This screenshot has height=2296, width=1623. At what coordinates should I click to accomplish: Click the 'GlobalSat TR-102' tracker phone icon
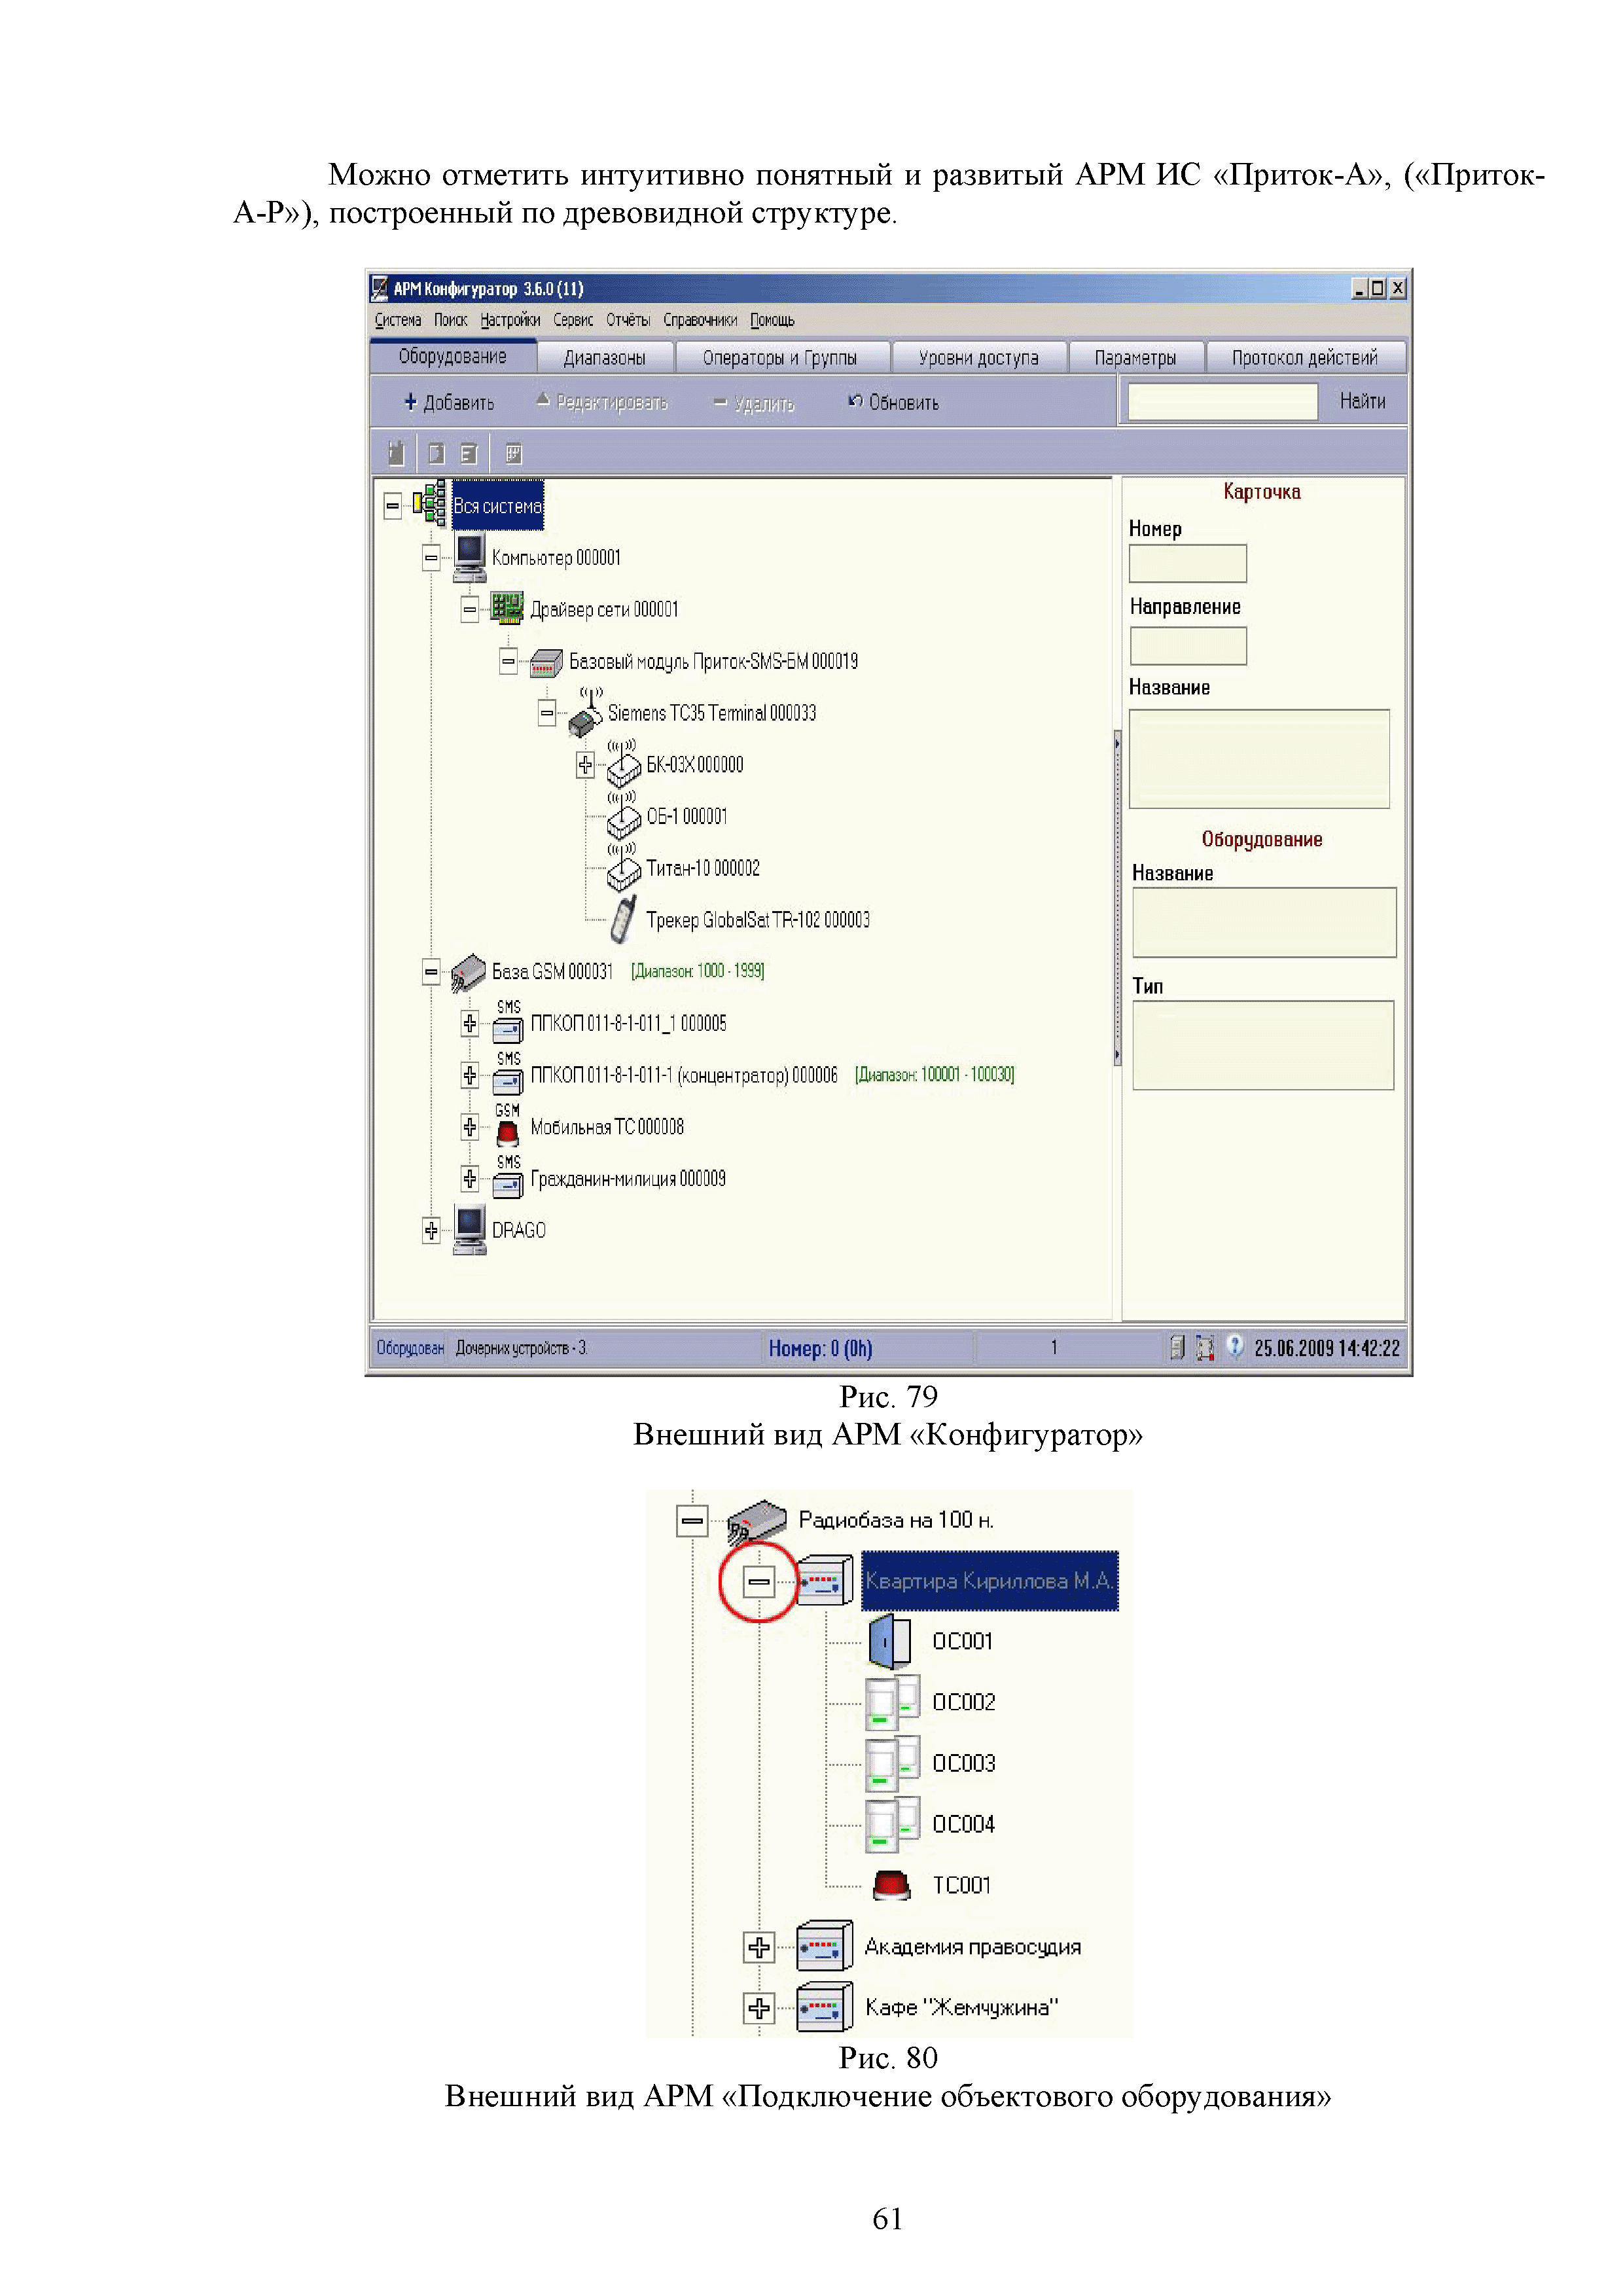tap(624, 919)
